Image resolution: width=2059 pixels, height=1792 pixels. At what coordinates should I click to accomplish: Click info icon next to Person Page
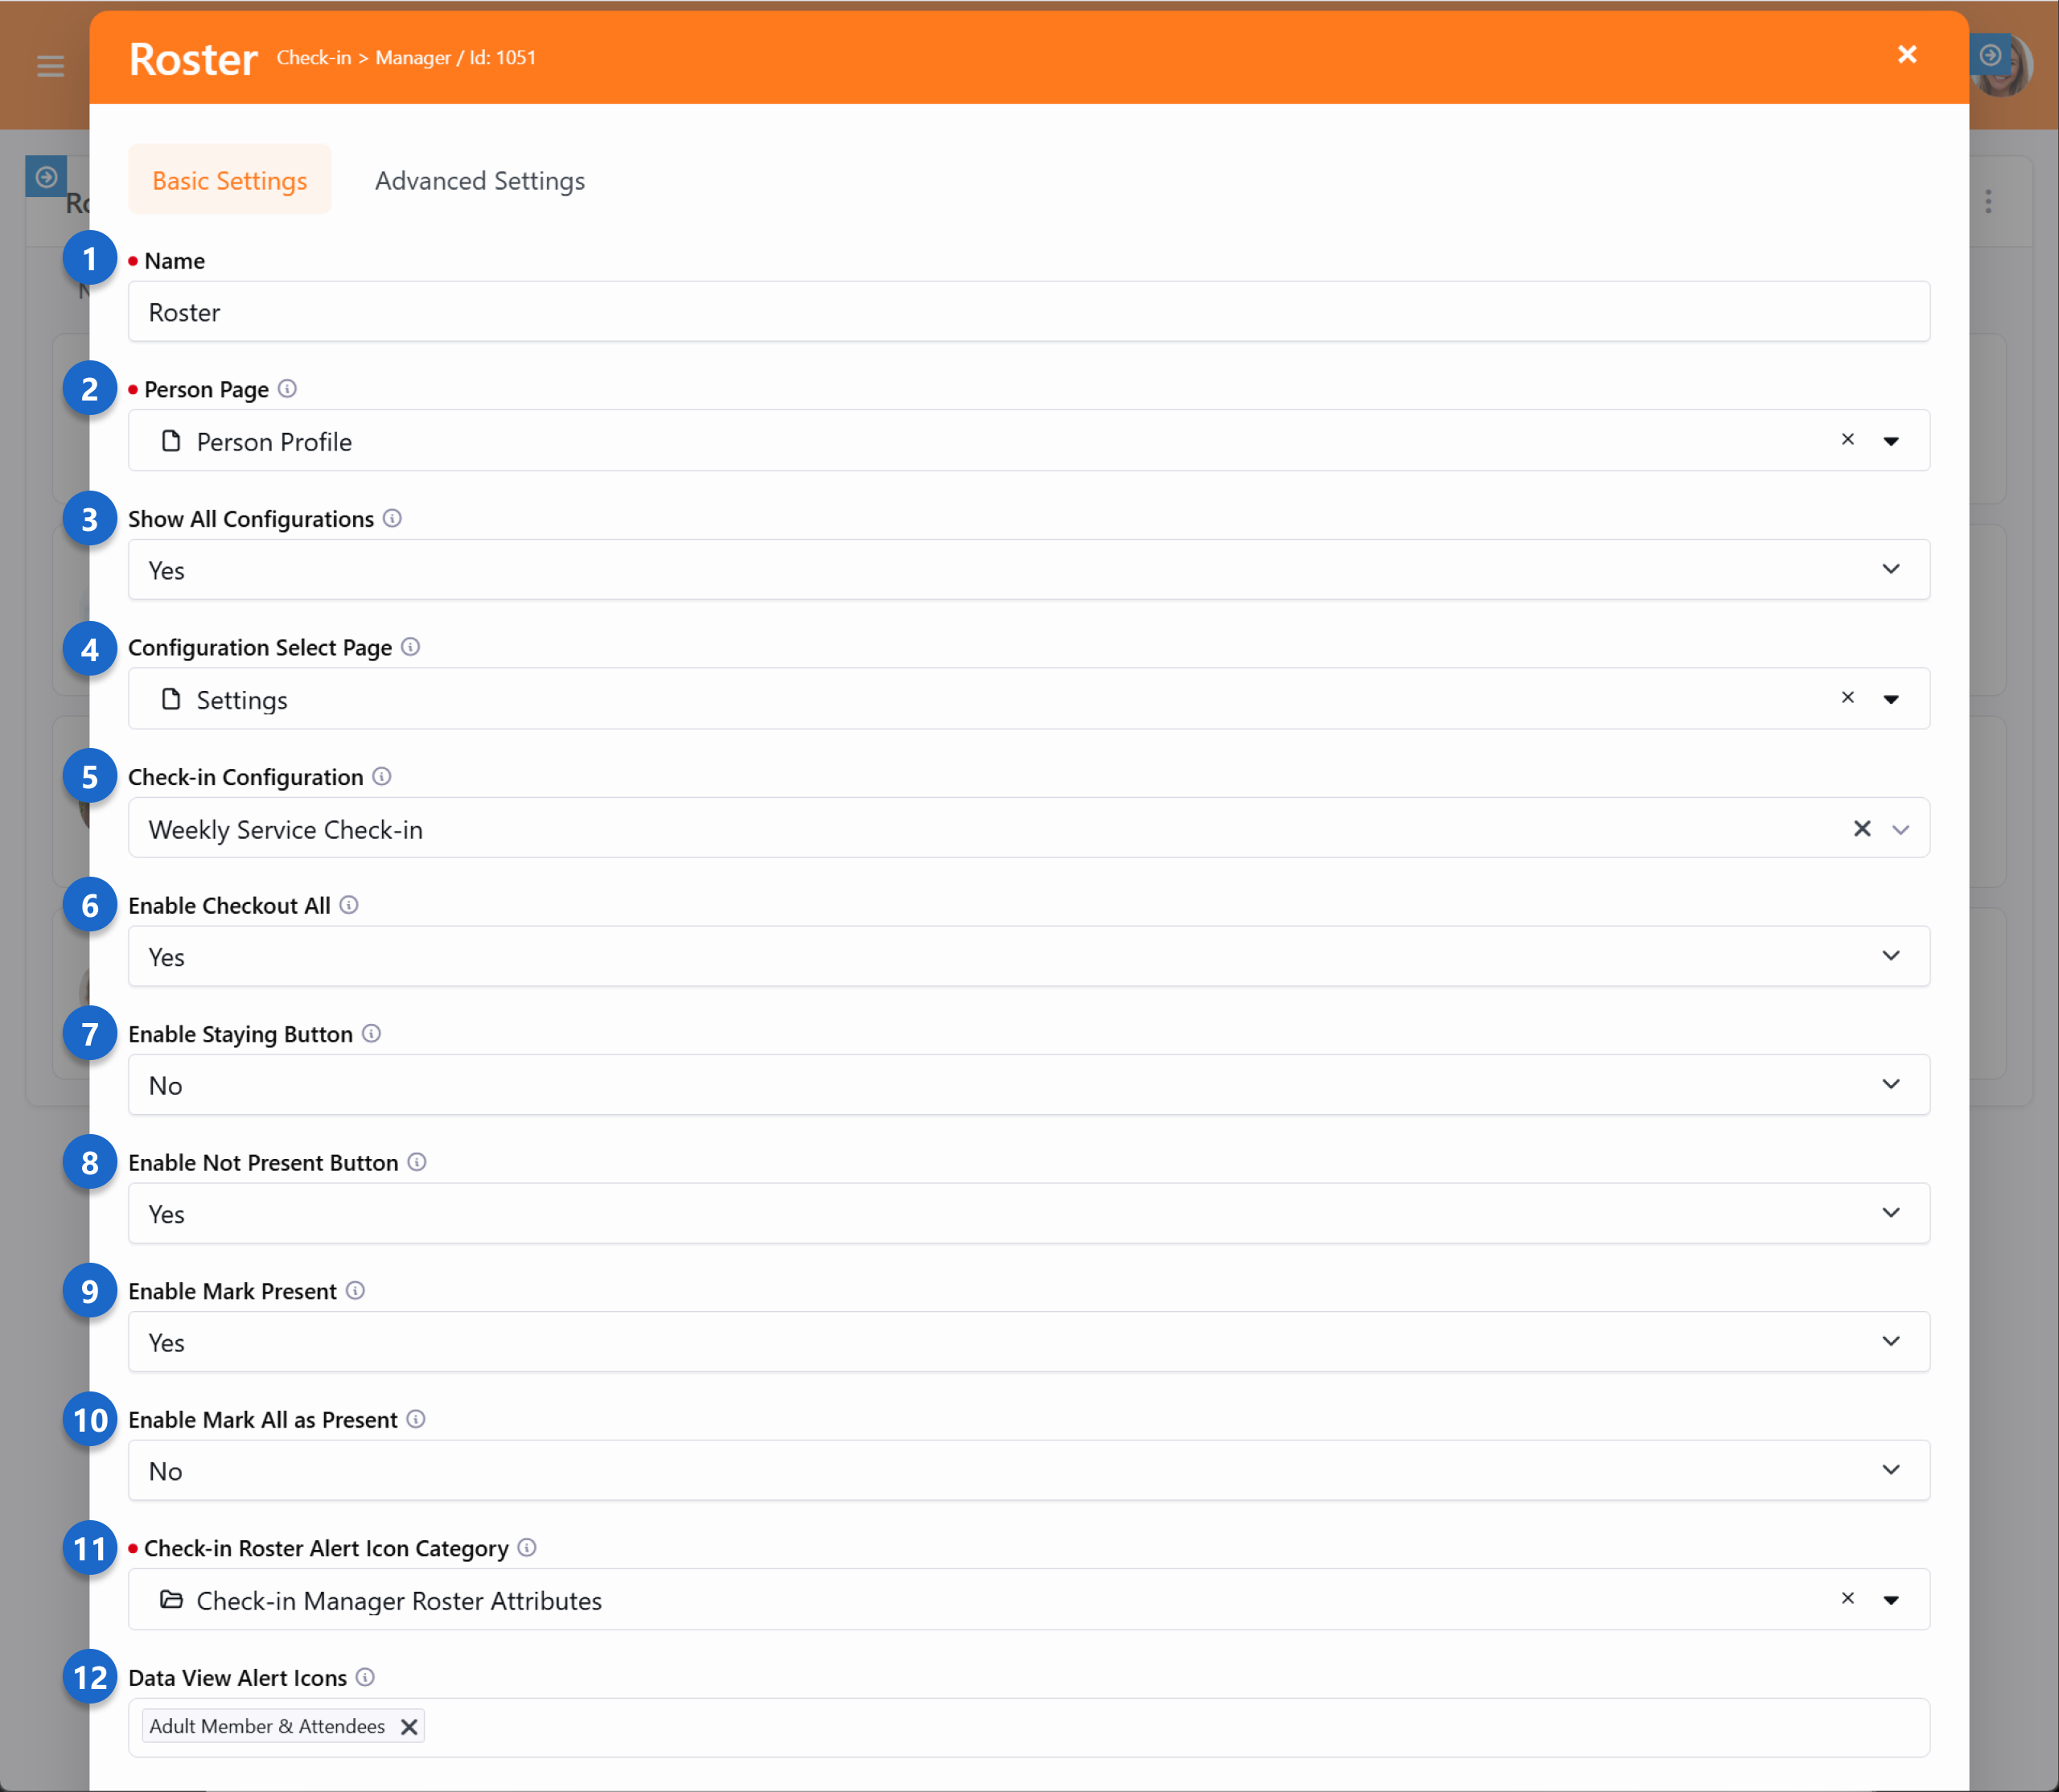pyautogui.click(x=287, y=389)
